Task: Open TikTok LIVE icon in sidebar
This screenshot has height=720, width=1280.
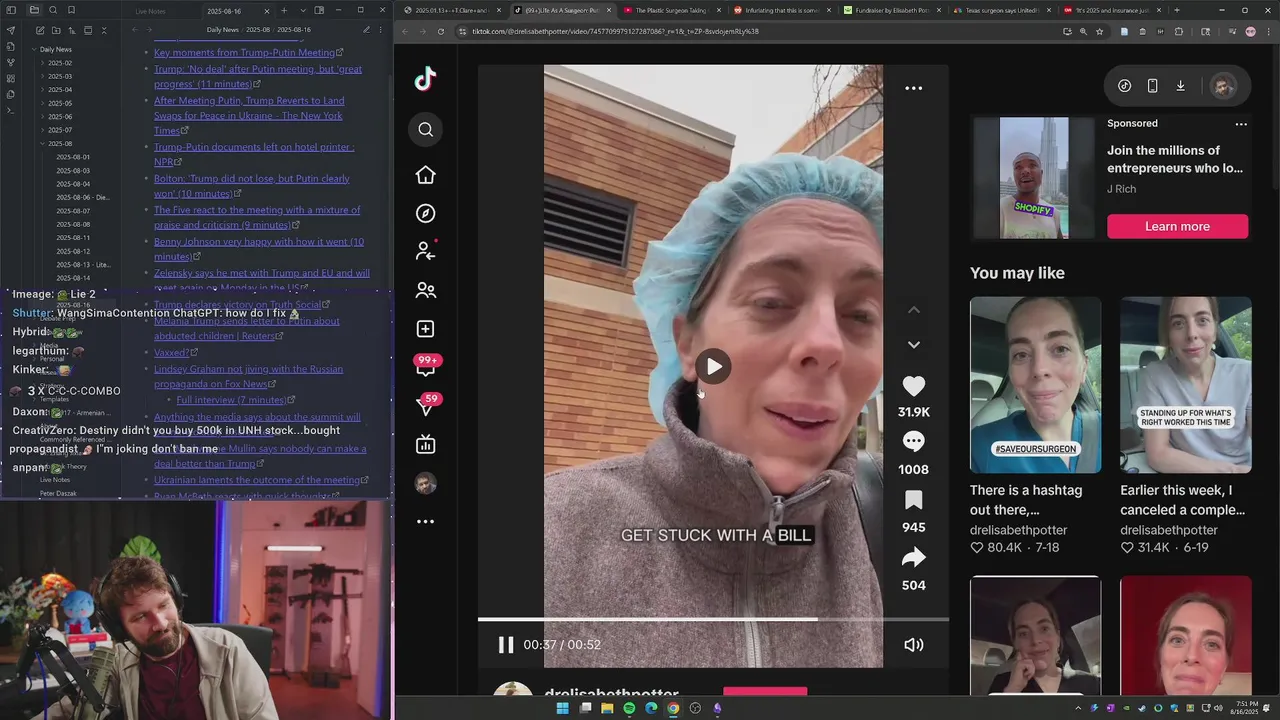Action: pos(425,445)
